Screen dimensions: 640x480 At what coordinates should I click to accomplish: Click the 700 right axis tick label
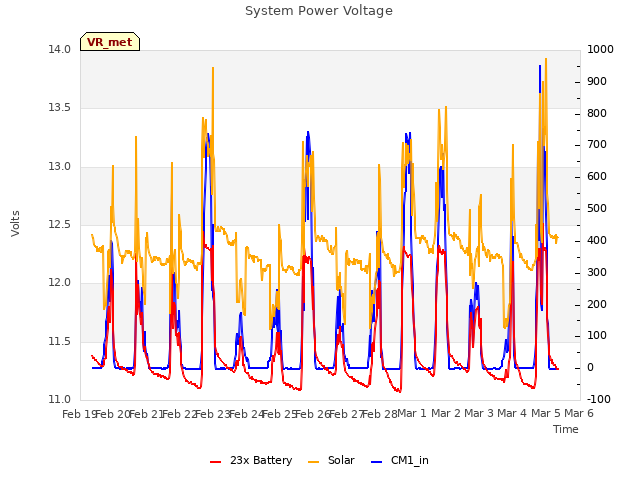click(x=597, y=144)
